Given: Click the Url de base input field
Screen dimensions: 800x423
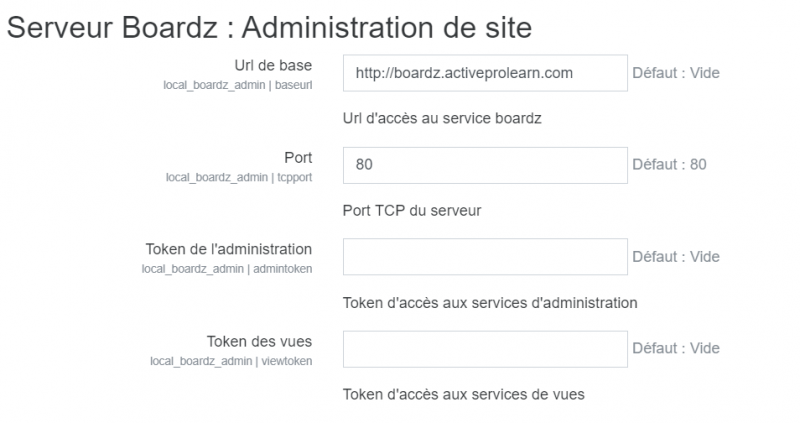Looking at the screenshot, I should tap(484, 73).
